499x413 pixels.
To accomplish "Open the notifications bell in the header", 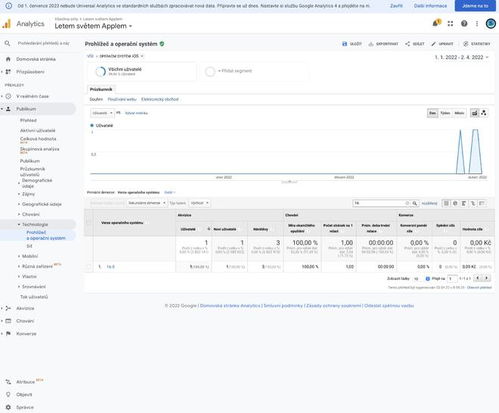I will pyautogui.click(x=436, y=23).
